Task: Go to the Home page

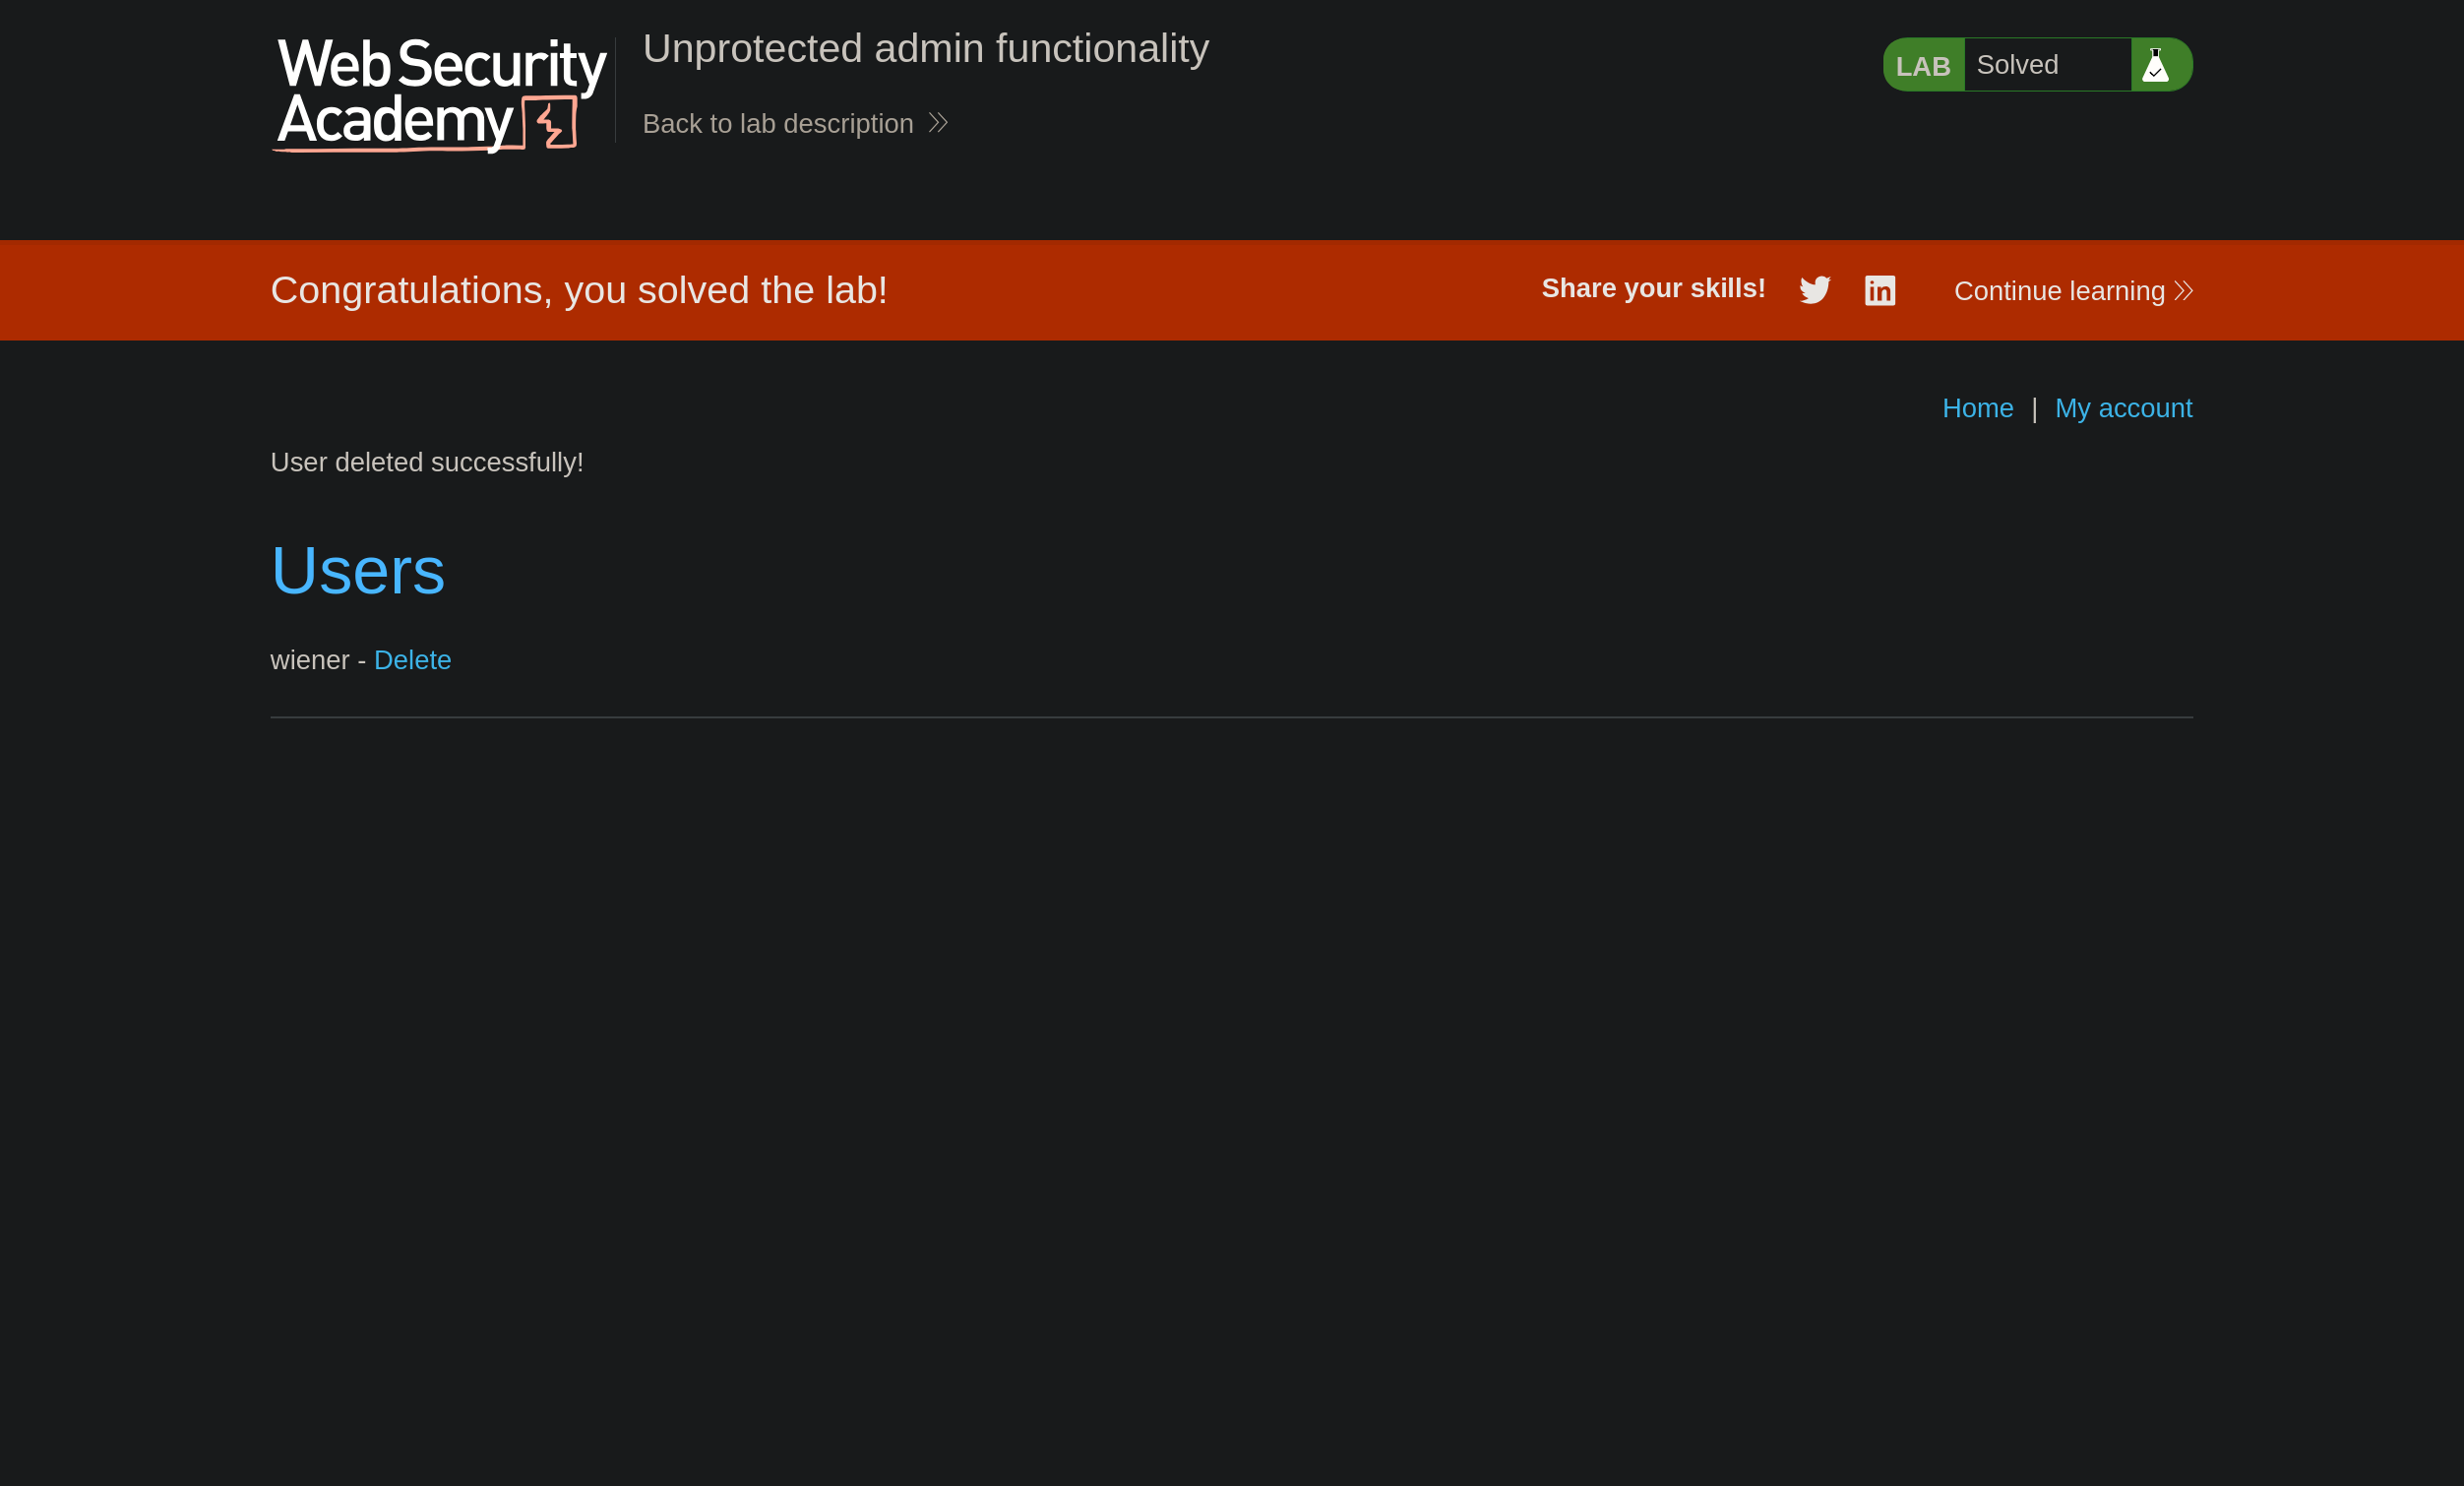Action: coord(1977,408)
